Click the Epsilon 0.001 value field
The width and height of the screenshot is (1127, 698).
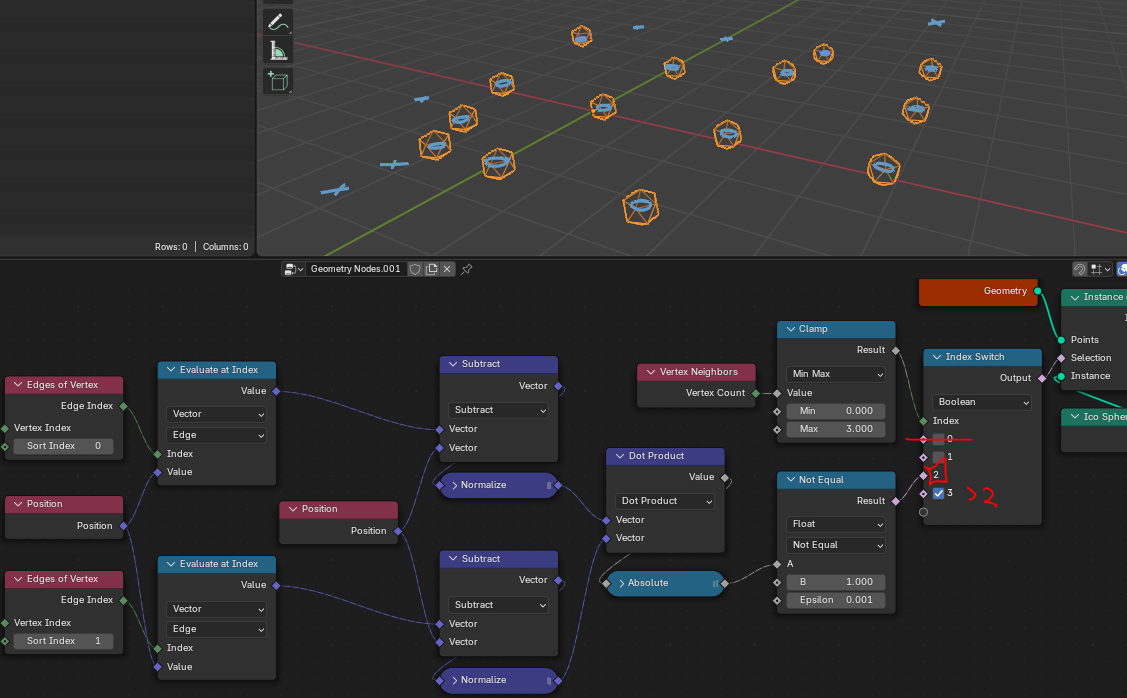pos(836,600)
